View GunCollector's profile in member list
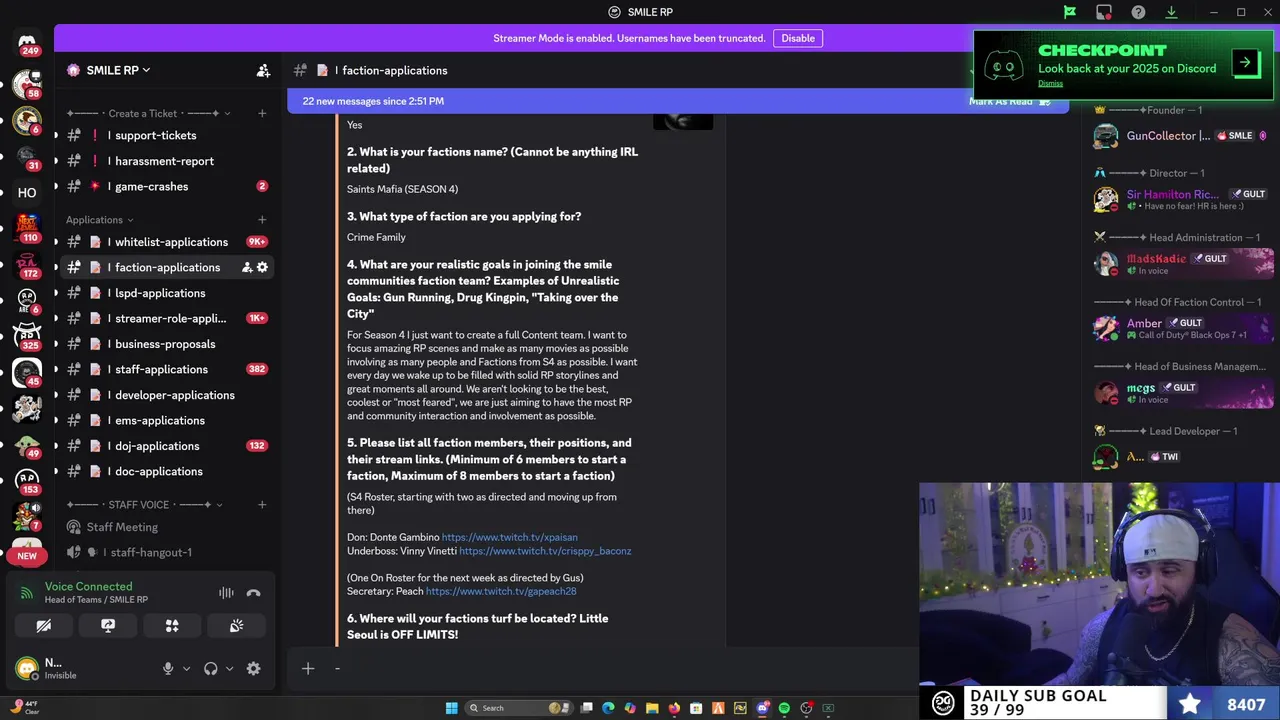 (1182, 136)
